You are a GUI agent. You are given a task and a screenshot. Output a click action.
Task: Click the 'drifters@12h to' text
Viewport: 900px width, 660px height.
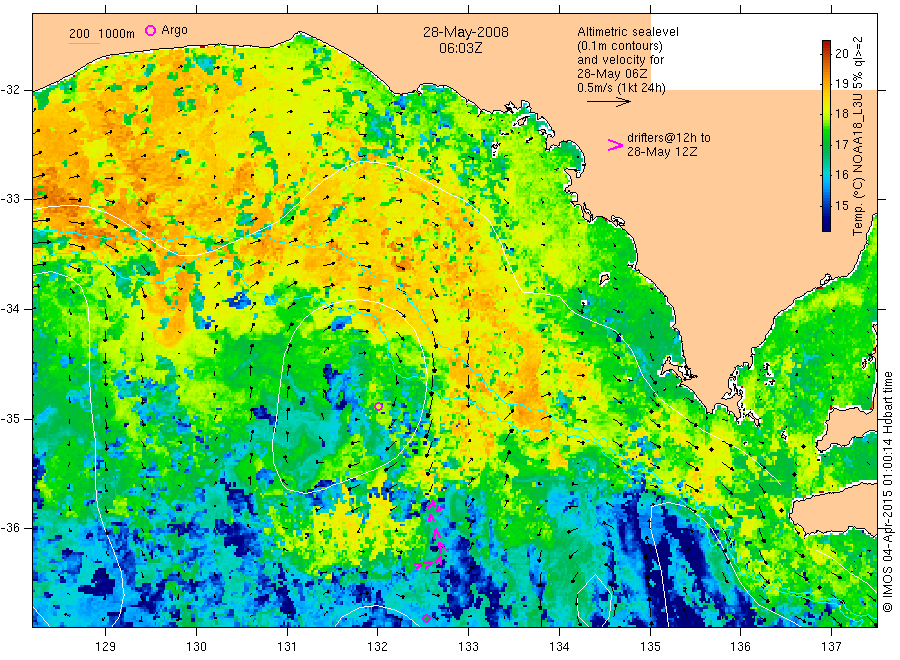click(x=669, y=138)
